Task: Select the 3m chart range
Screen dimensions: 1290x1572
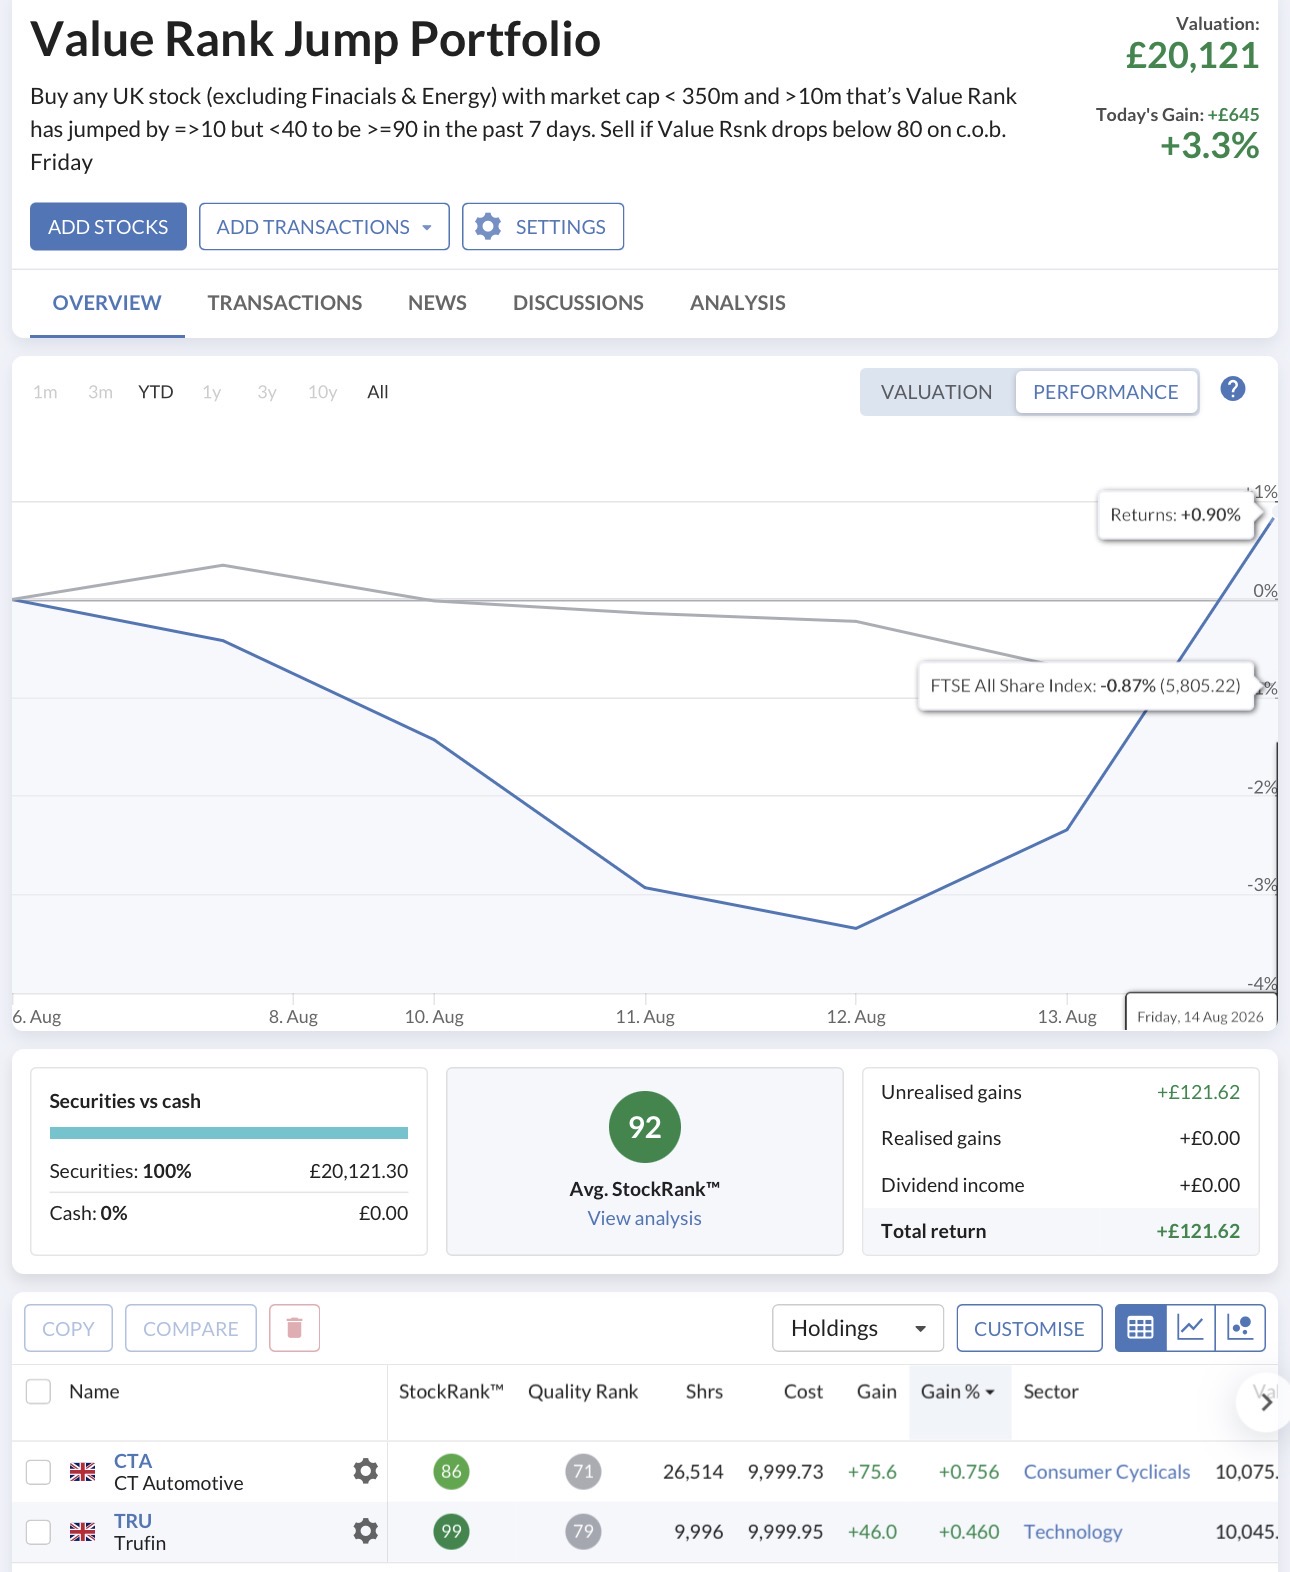Action: pyautogui.click(x=100, y=392)
